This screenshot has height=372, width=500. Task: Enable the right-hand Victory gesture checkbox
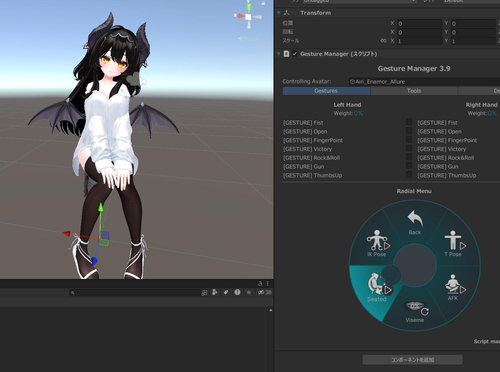pos(409,148)
